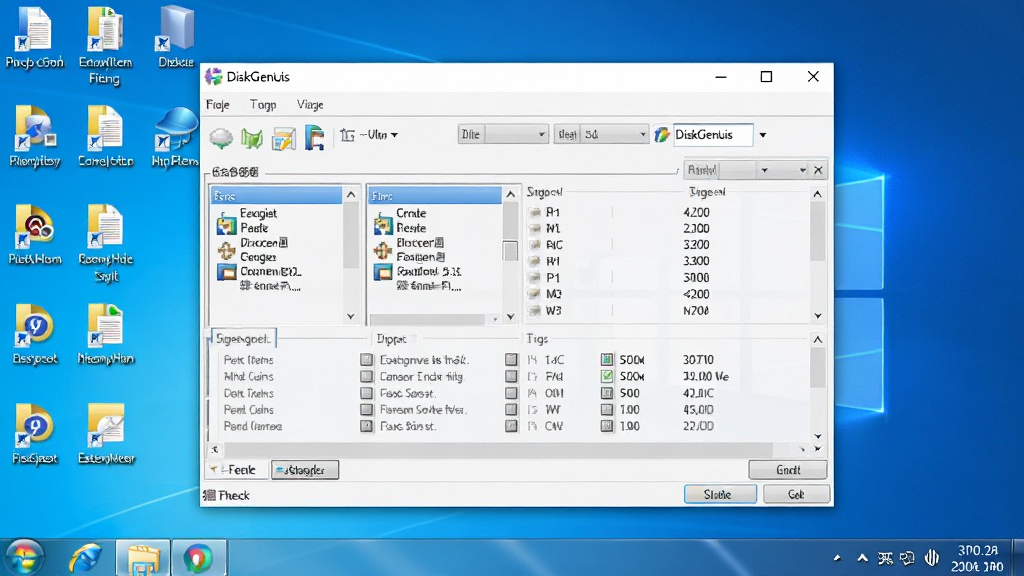The height and width of the screenshot is (576, 1024).
Task: Click the volume icon in system tray
Action: 932,558
